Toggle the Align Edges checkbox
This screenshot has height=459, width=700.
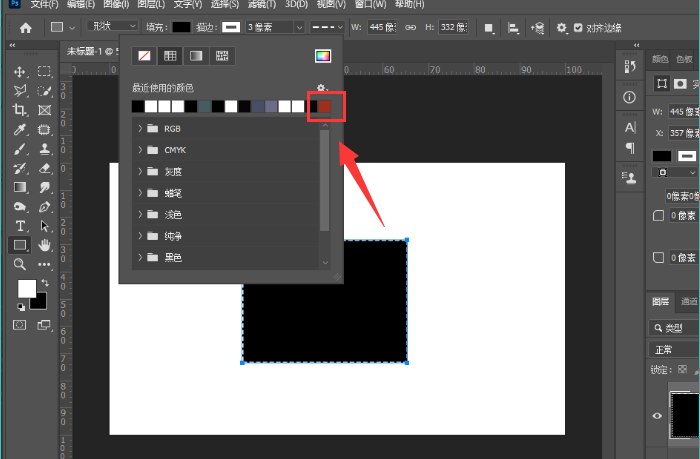[578, 28]
